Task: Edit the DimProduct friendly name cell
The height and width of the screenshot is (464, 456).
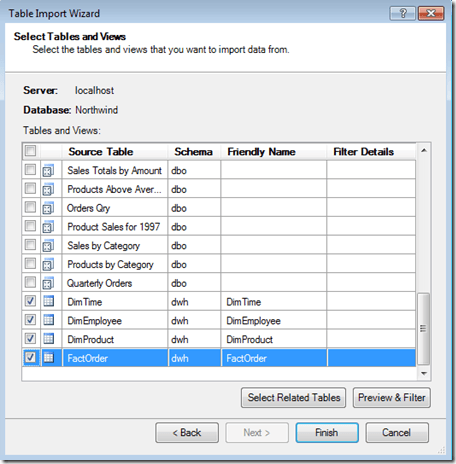Action: click(x=274, y=339)
